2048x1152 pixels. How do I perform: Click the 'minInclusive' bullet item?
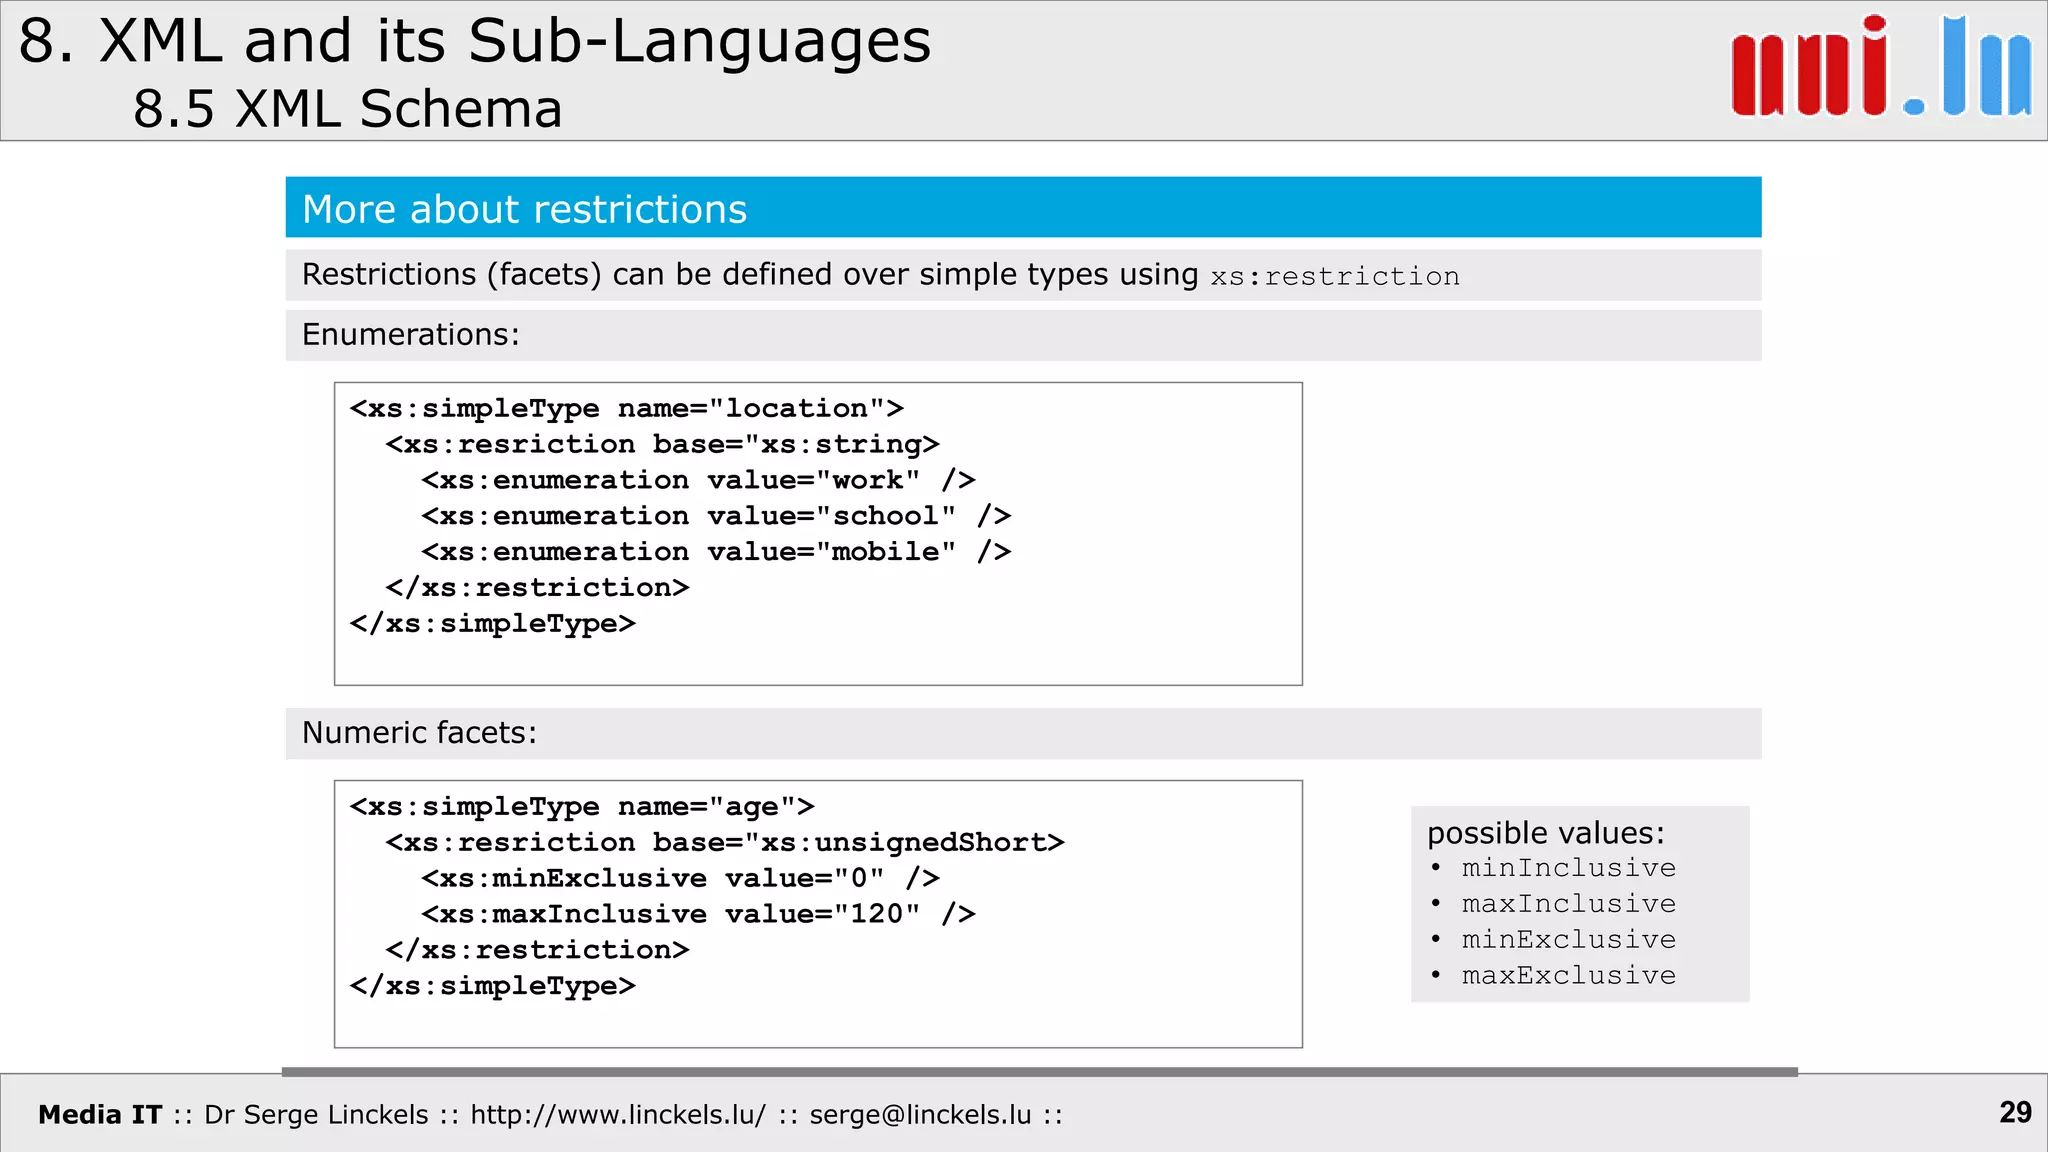pyautogui.click(x=1568, y=868)
